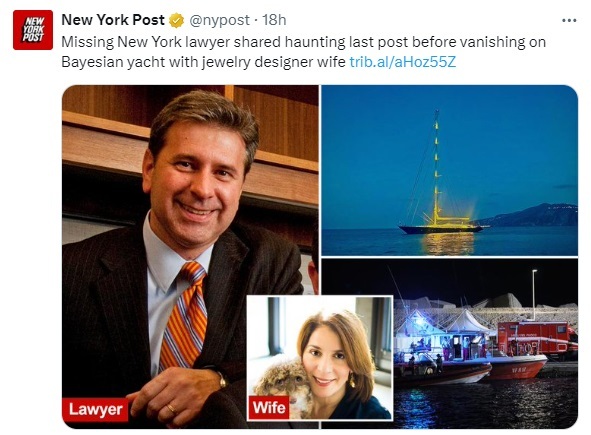Screen dimensions: 591x435
Task: Open the @nypost handle link
Action: coord(219,20)
